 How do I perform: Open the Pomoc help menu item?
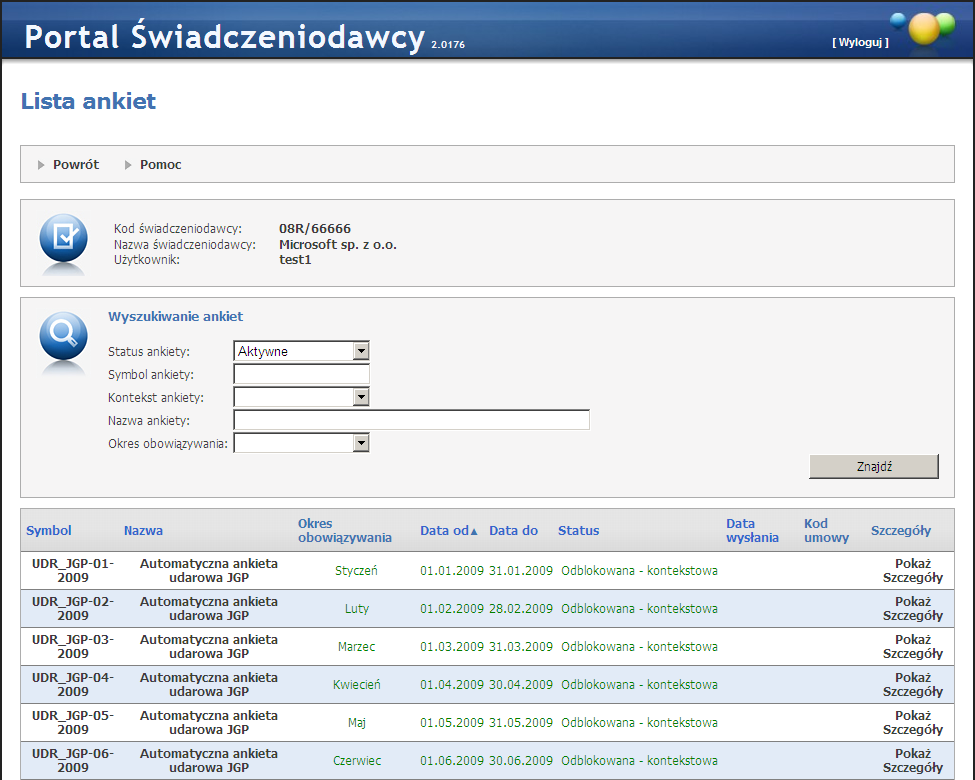160,165
